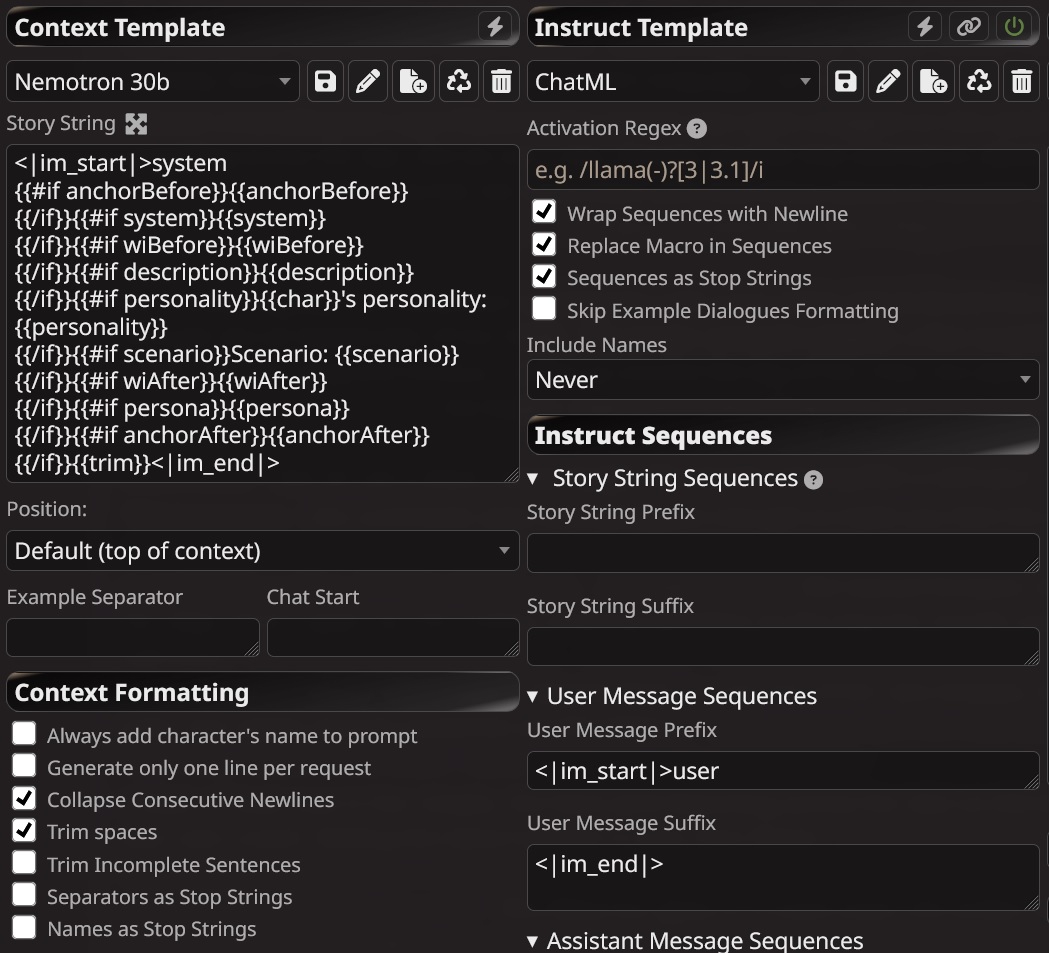The height and width of the screenshot is (953, 1049).
Task: Click the lightning icon in Context Template header
Action: pos(495,27)
